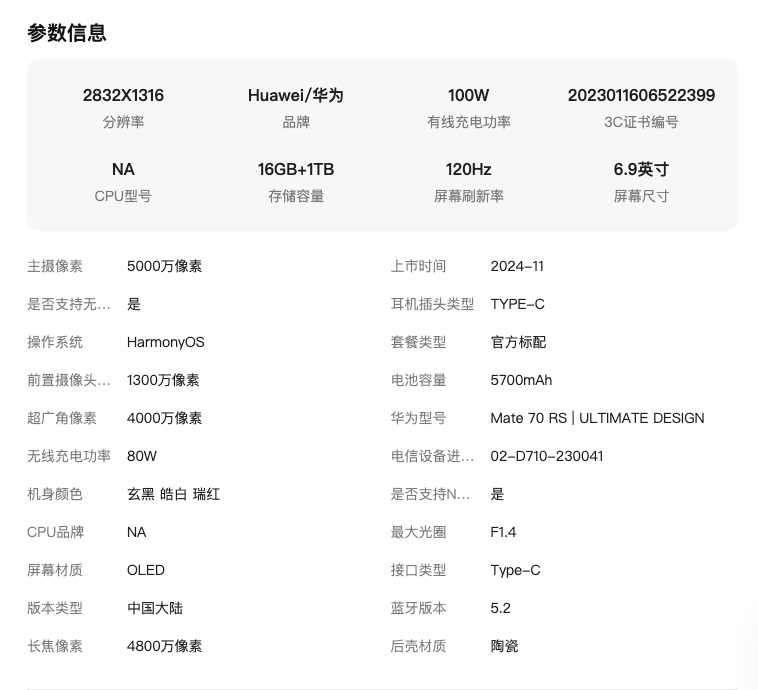Click the truncated 是否支持无... label
This screenshot has height=690, width=758.
tap(68, 304)
